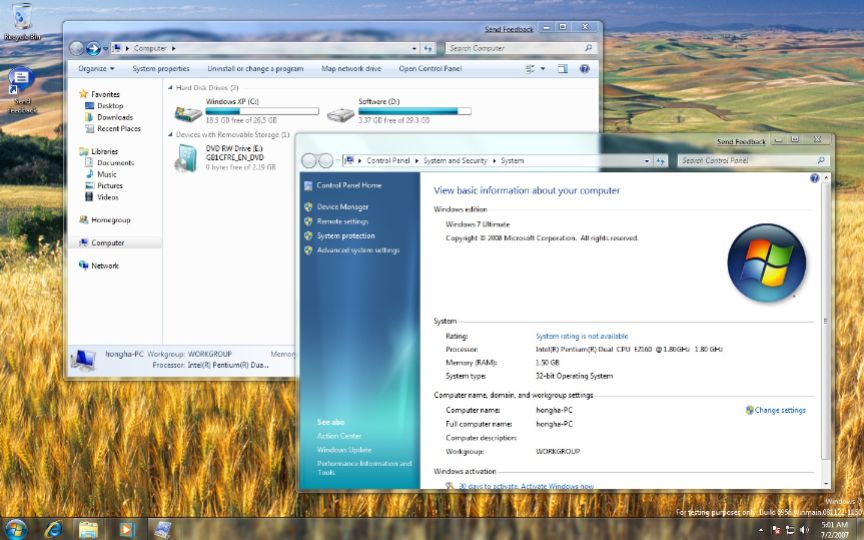Open Remote settings
The width and height of the screenshot is (864, 540).
point(343,222)
